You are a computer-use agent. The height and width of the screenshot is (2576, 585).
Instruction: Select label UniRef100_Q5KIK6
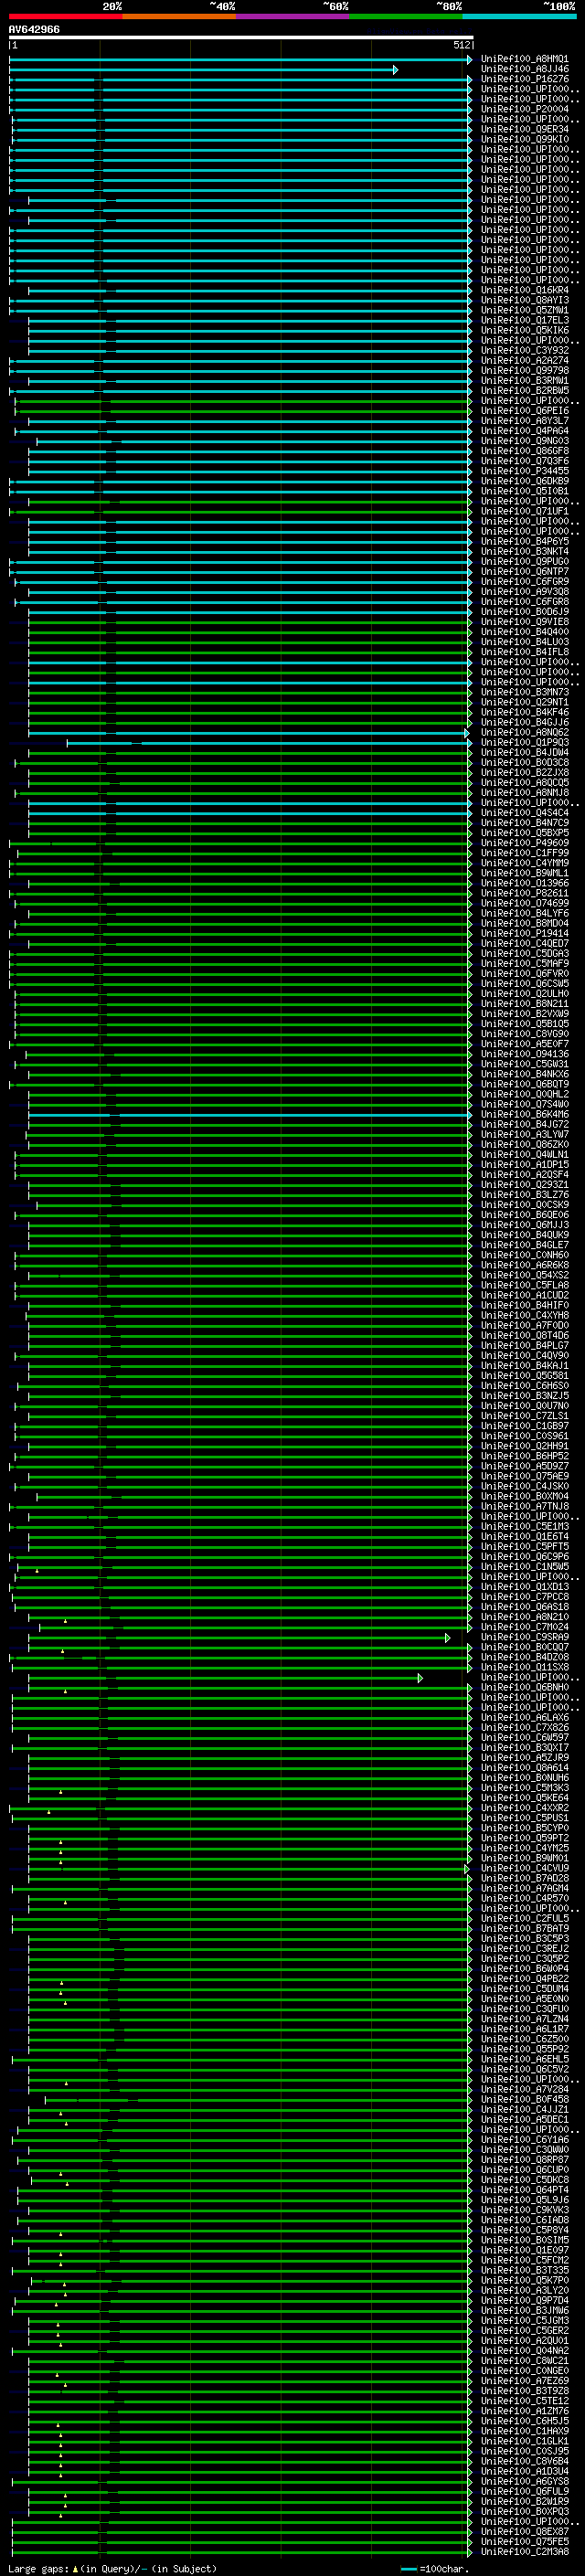[524, 330]
